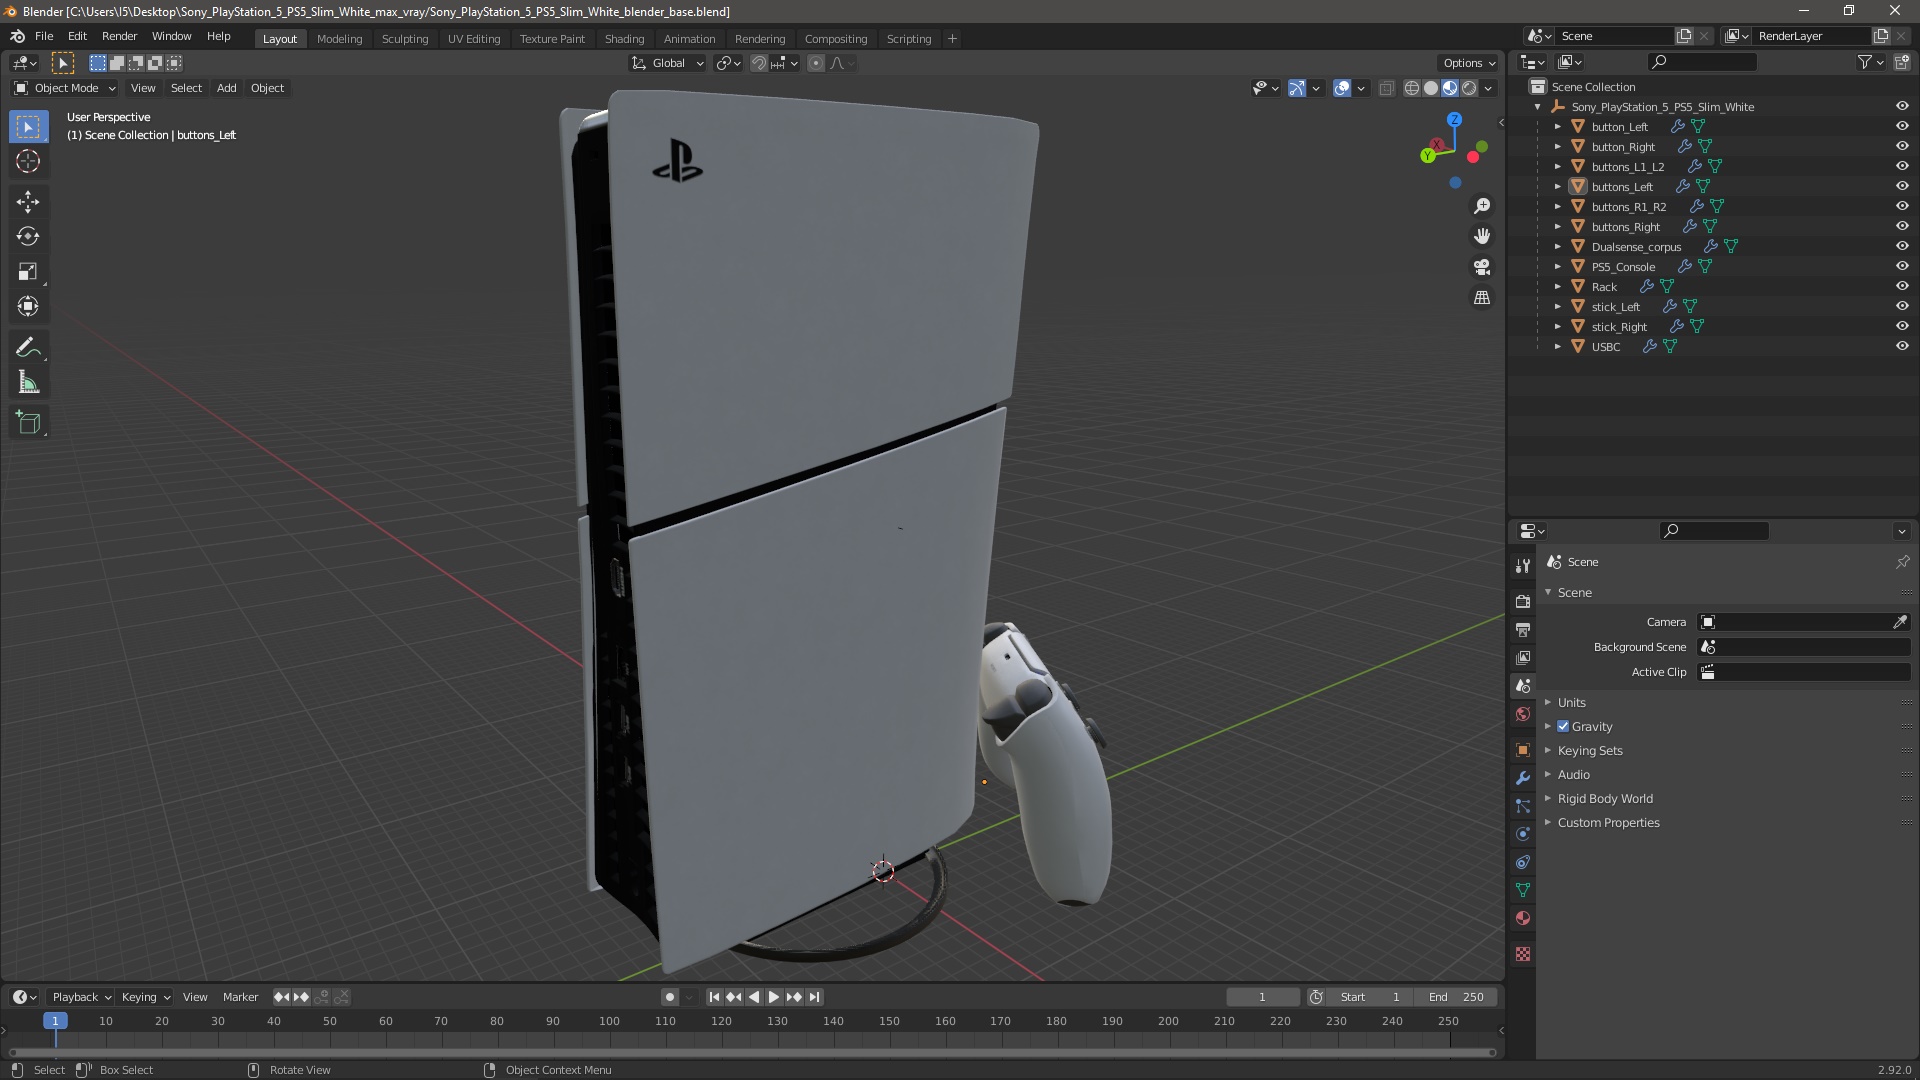1920x1080 pixels.
Task: Open timeline Playback popover
Action: [81, 997]
